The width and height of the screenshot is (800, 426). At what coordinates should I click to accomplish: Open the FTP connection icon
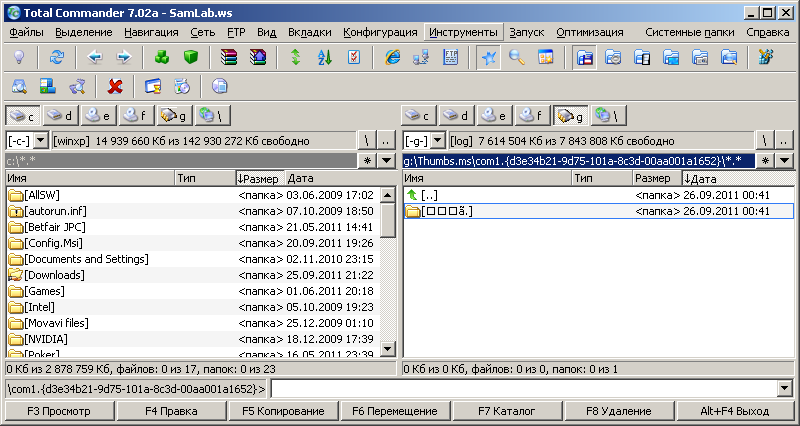[x=451, y=57]
